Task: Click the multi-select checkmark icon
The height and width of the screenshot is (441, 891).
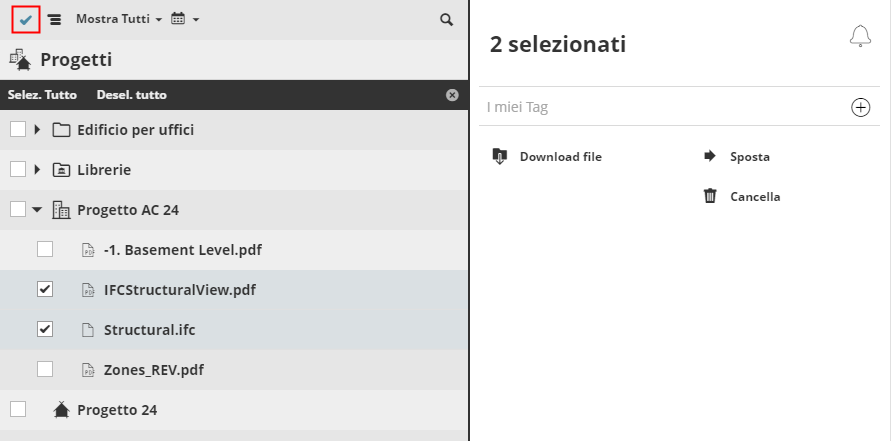Action: tap(26, 19)
